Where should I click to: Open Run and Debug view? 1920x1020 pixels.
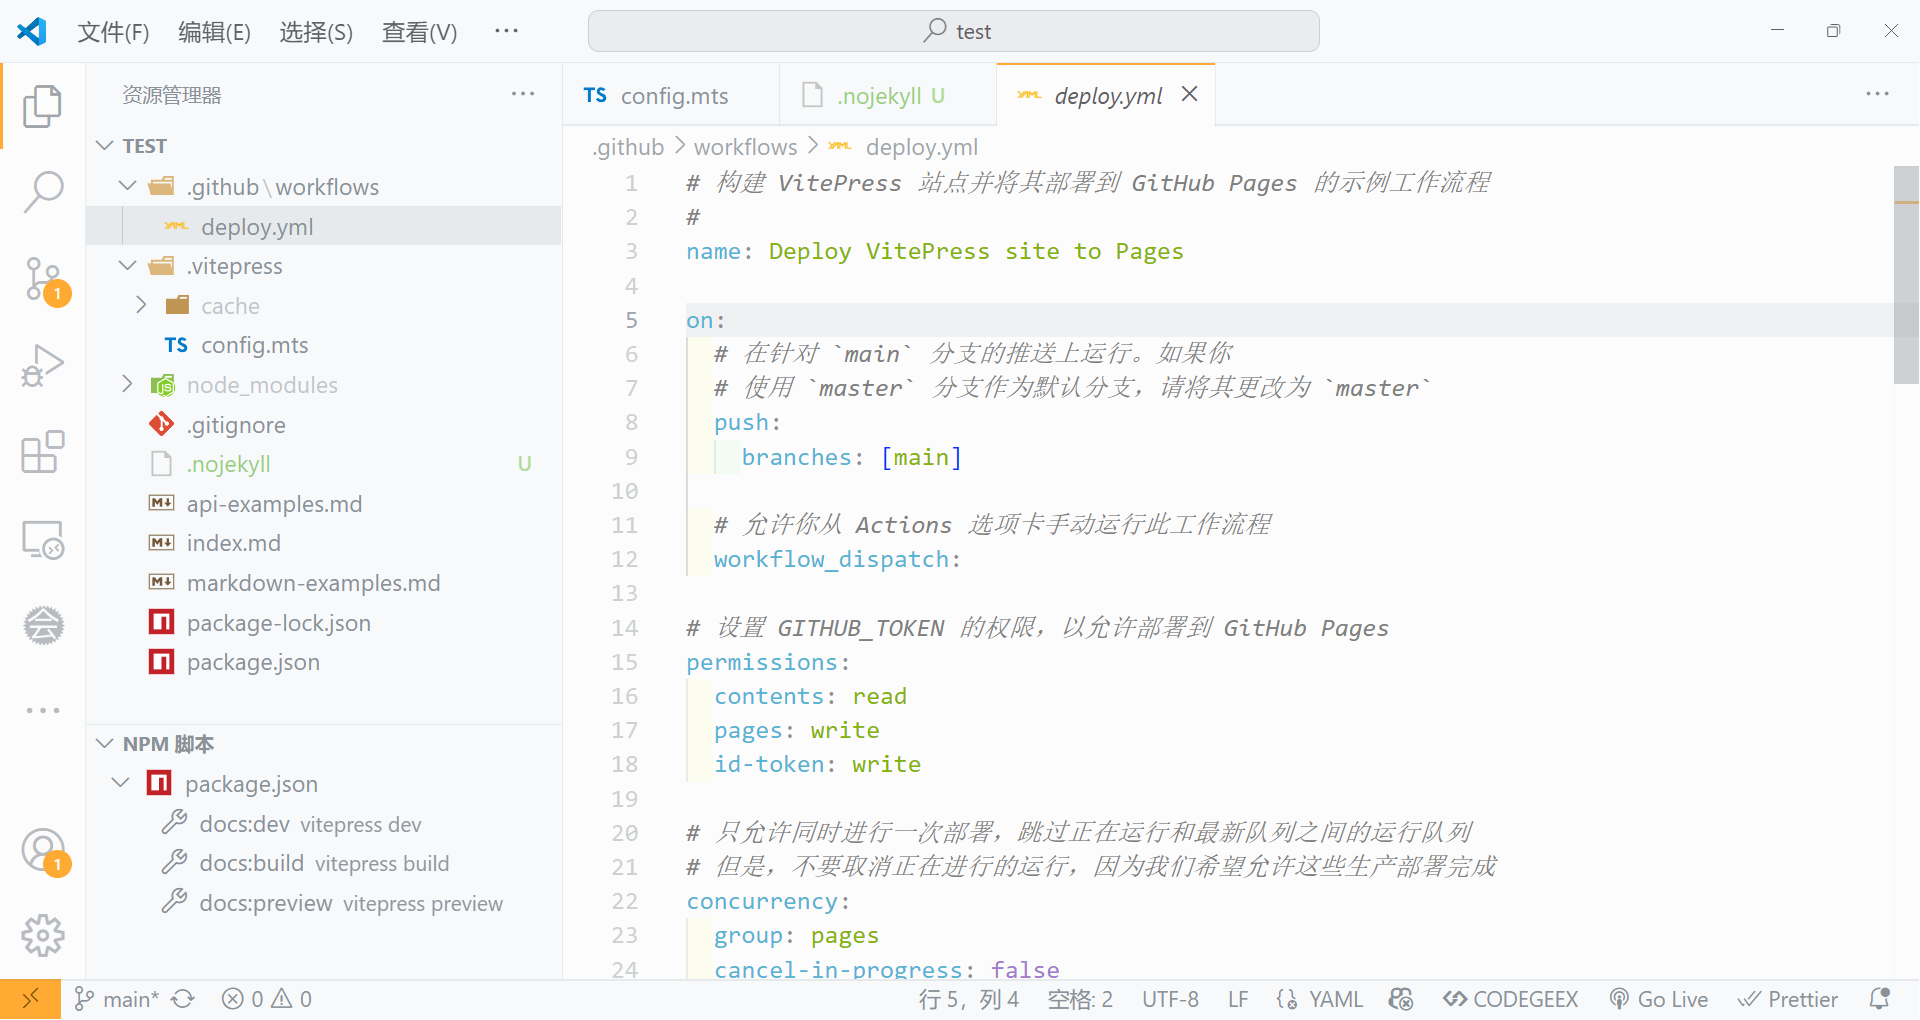coord(42,365)
